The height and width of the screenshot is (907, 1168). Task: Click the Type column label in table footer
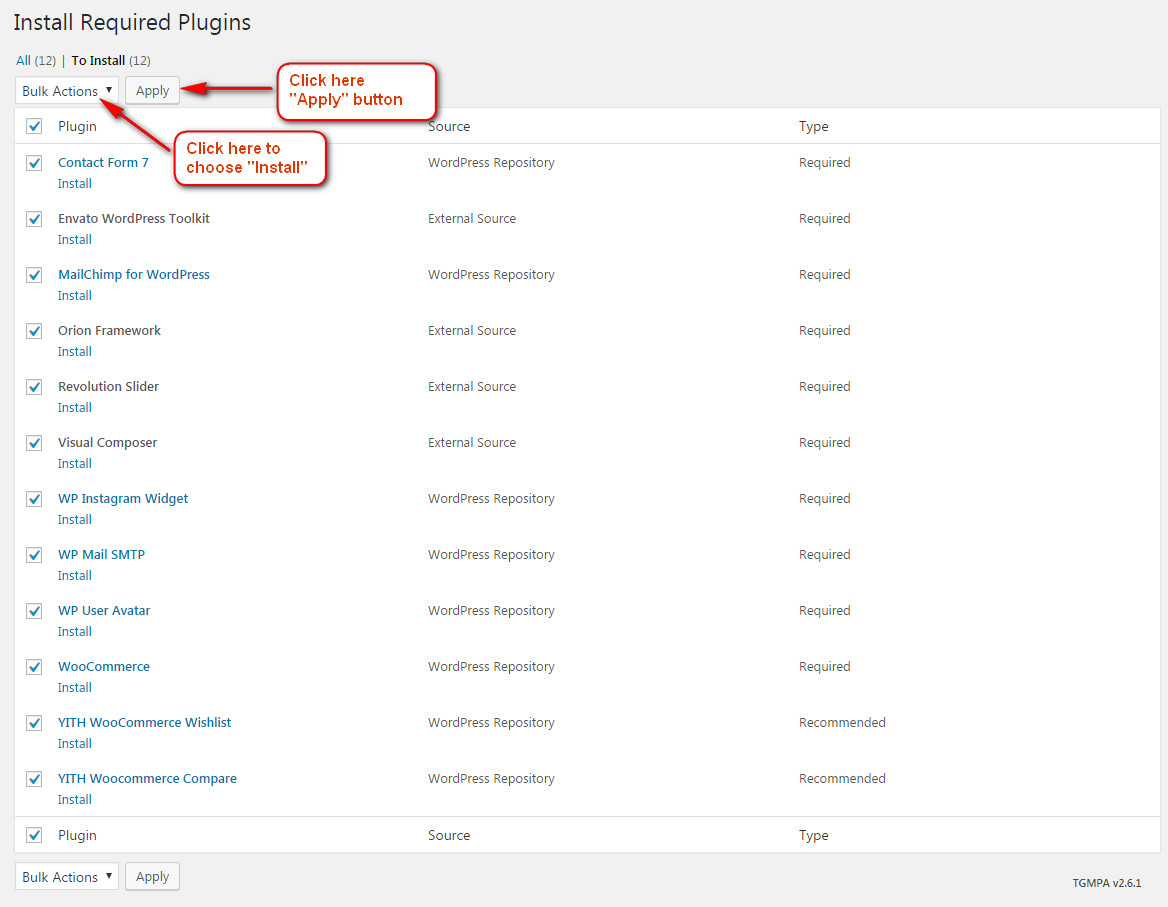click(x=813, y=835)
